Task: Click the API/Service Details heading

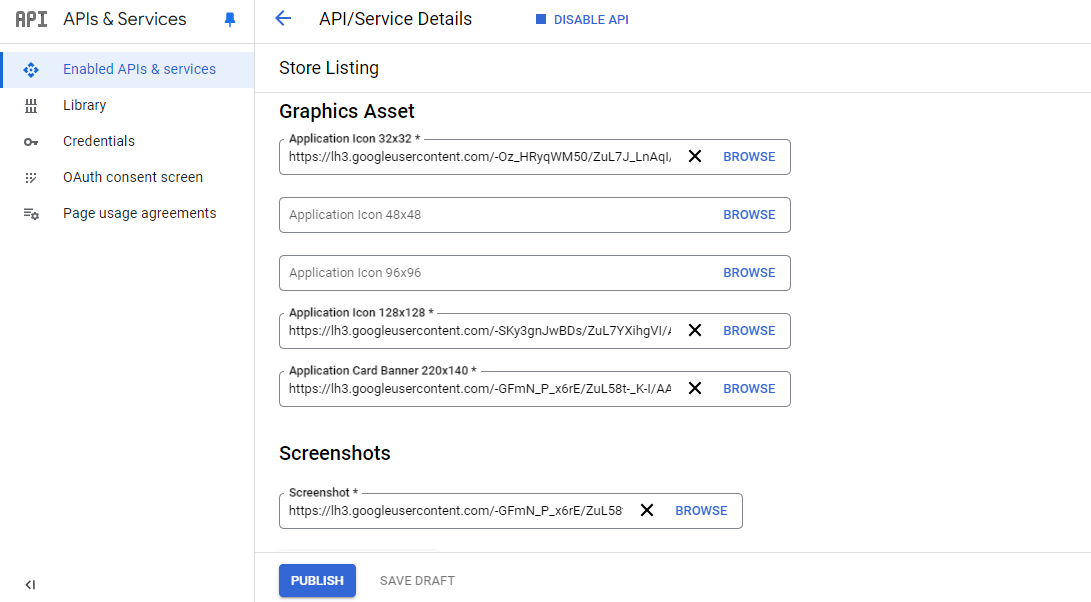Action: (x=395, y=19)
